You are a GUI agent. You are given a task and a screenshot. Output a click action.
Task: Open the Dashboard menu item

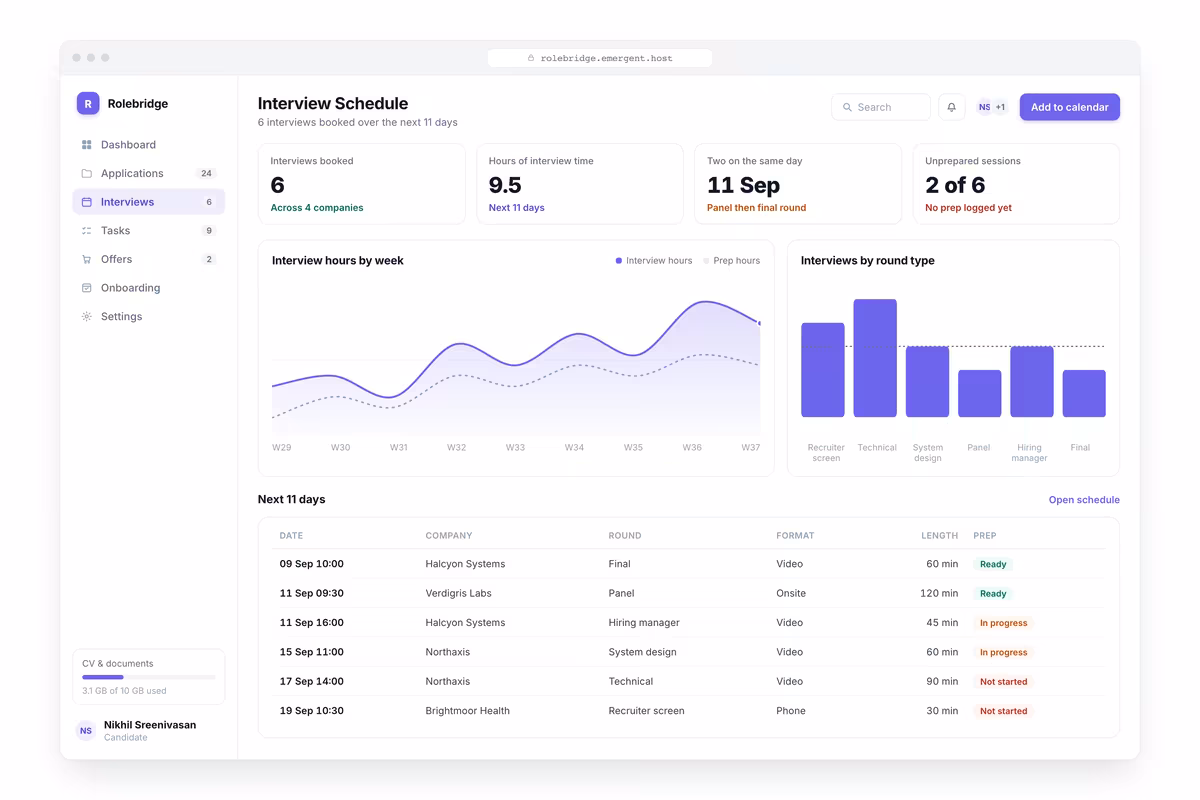[148, 145]
